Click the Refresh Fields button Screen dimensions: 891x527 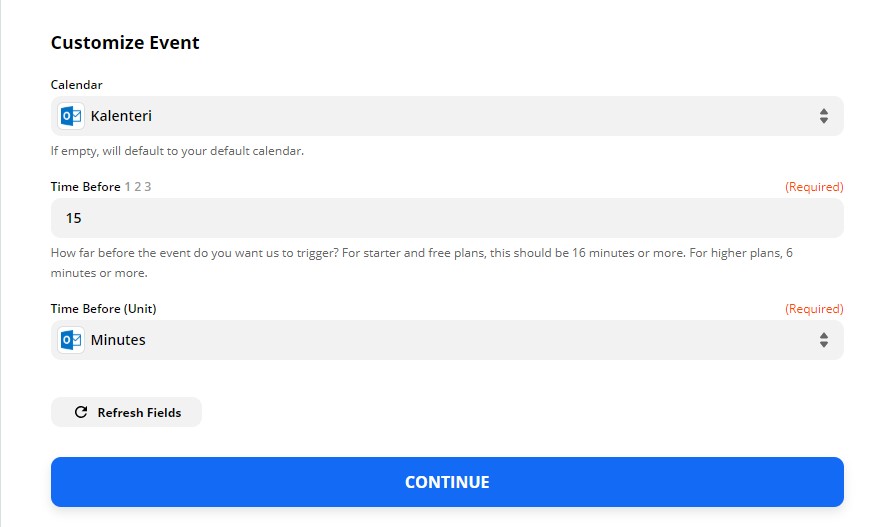click(126, 412)
